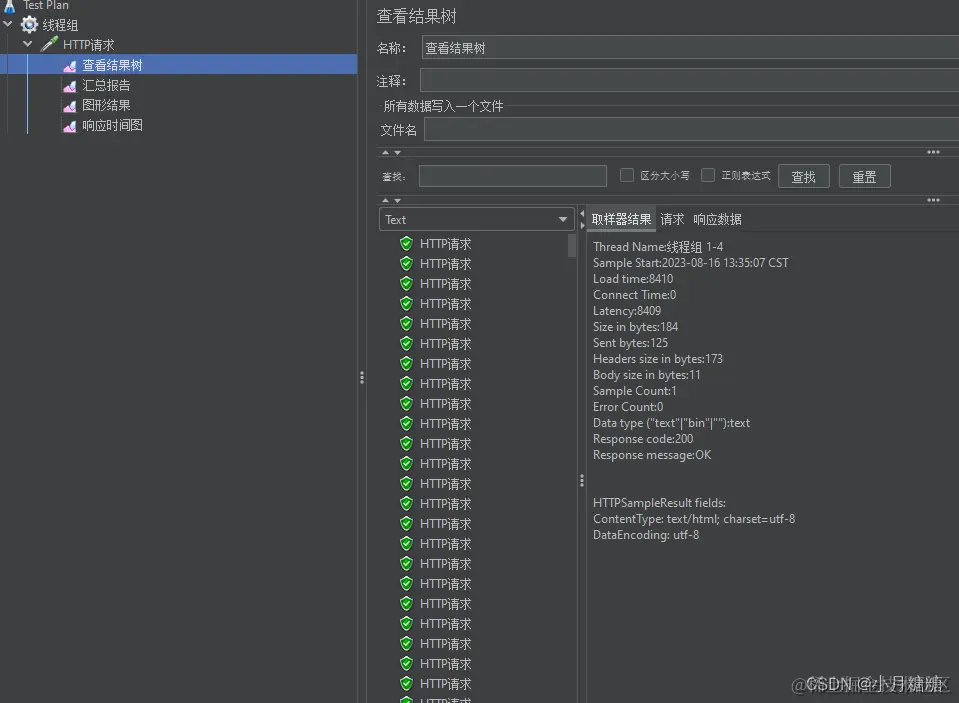959x703 pixels.
Task: Click the Headers size in bytes:173 line
Action: [658, 359]
